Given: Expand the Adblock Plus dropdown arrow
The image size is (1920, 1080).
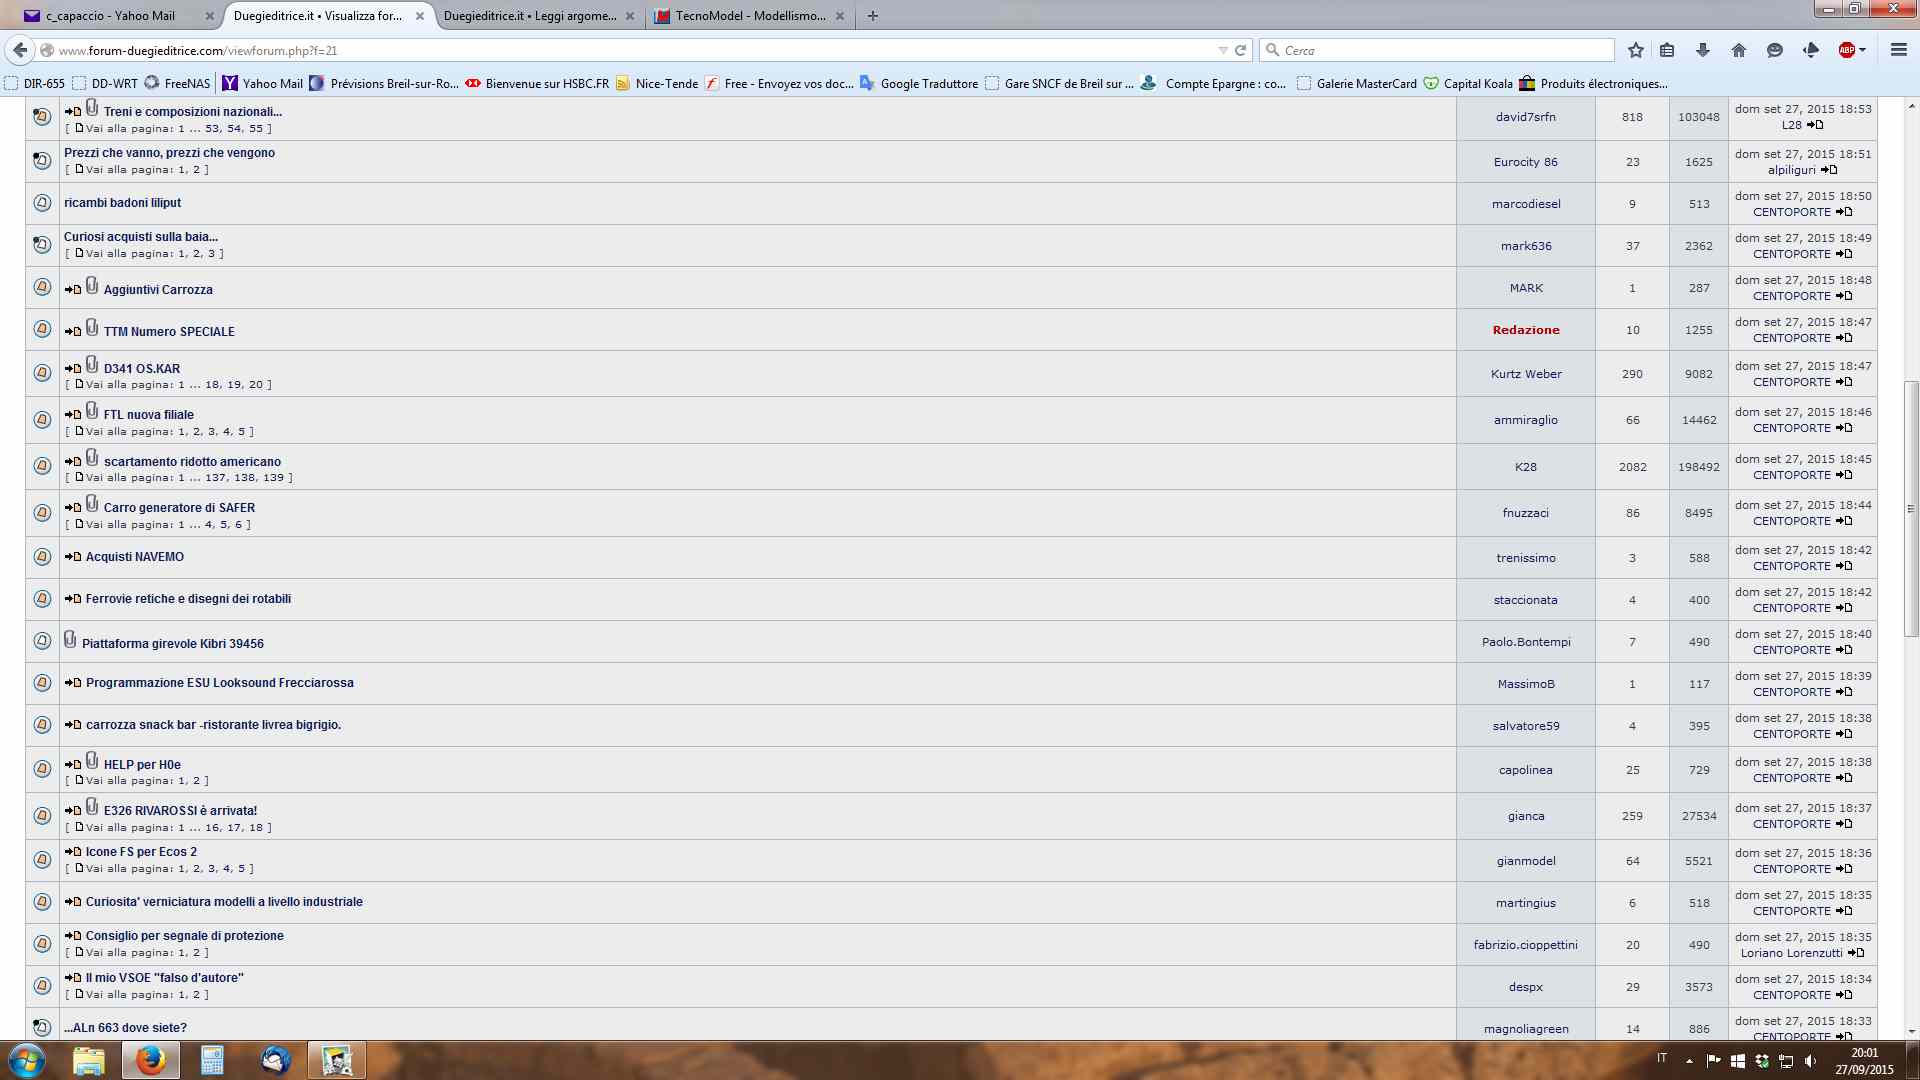Looking at the screenshot, I should click(x=1862, y=50).
